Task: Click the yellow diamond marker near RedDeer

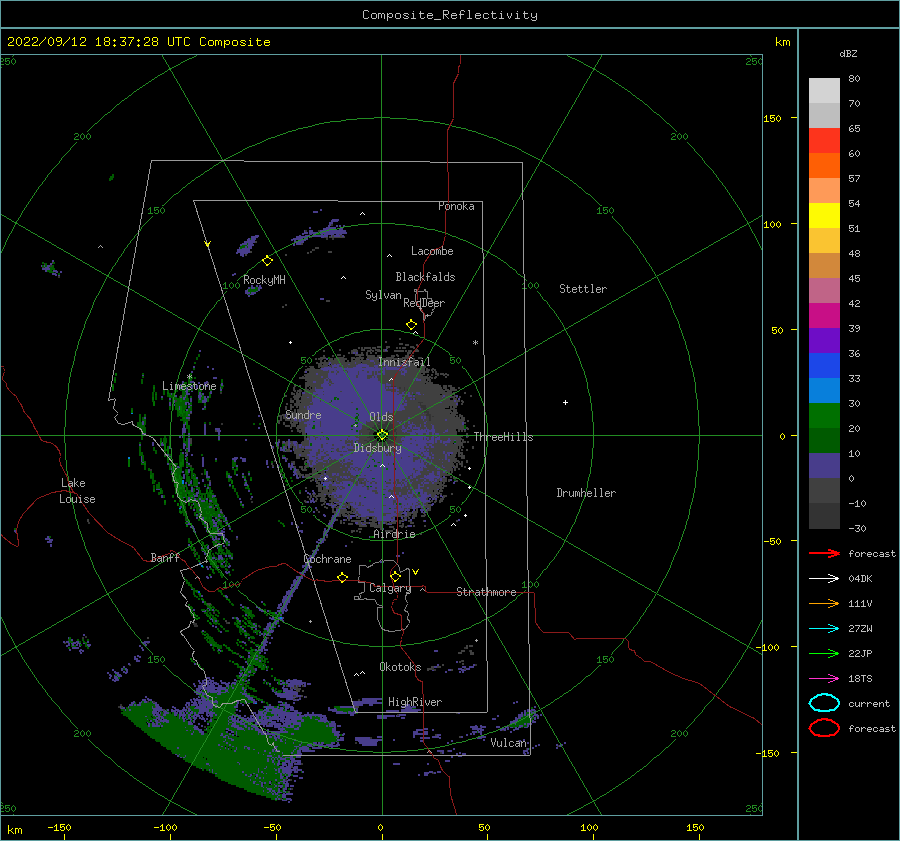Action: (x=412, y=325)
